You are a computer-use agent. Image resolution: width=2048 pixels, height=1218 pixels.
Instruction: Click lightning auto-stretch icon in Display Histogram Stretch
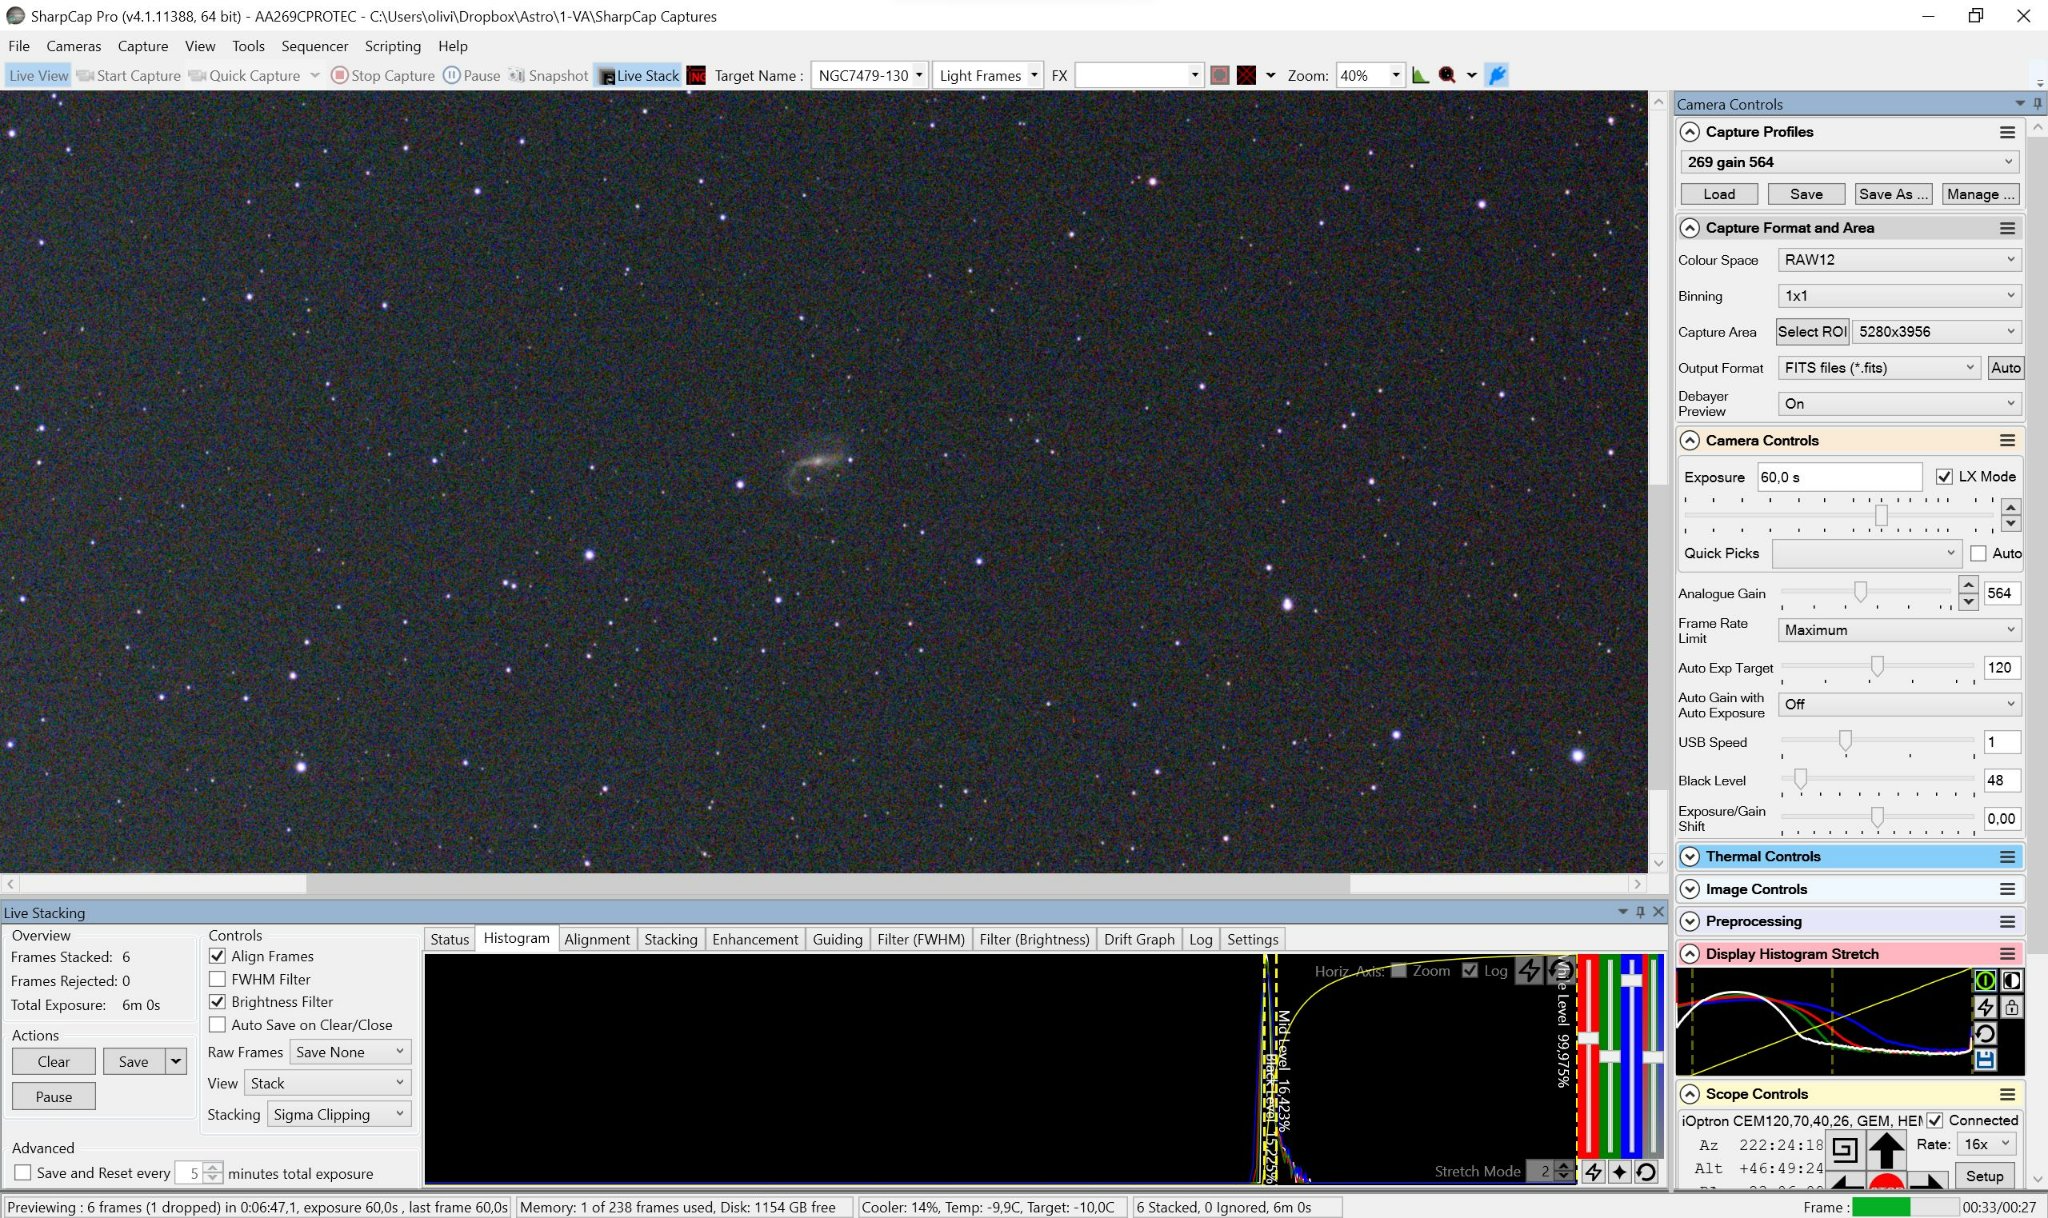1985,1007
